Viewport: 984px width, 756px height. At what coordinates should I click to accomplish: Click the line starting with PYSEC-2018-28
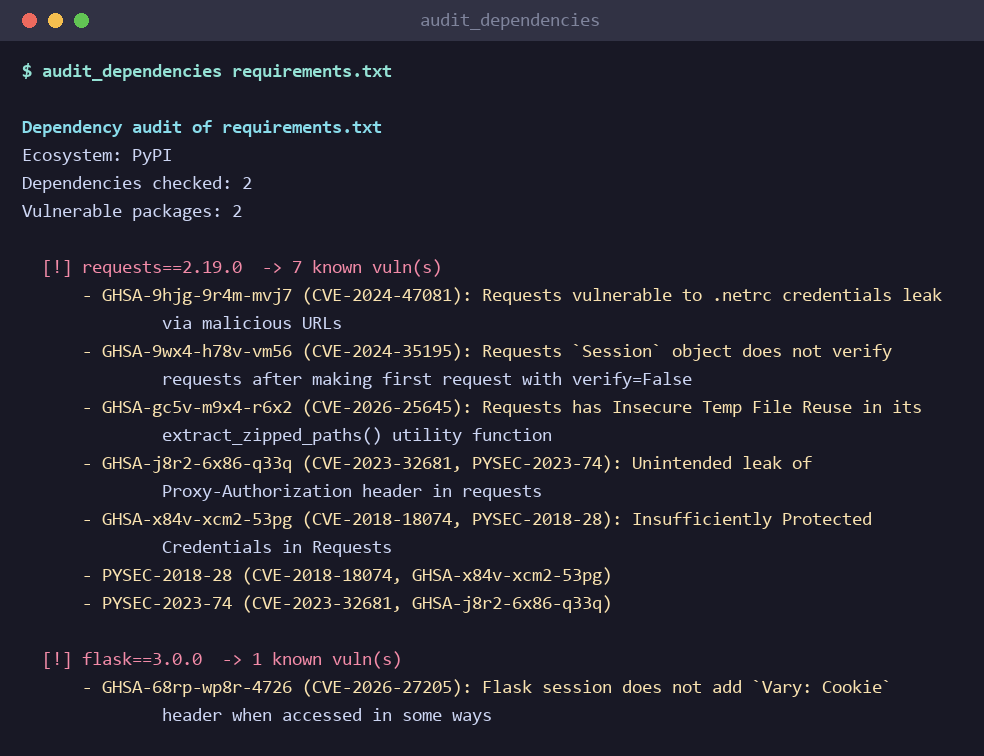(x=347, y=575)
